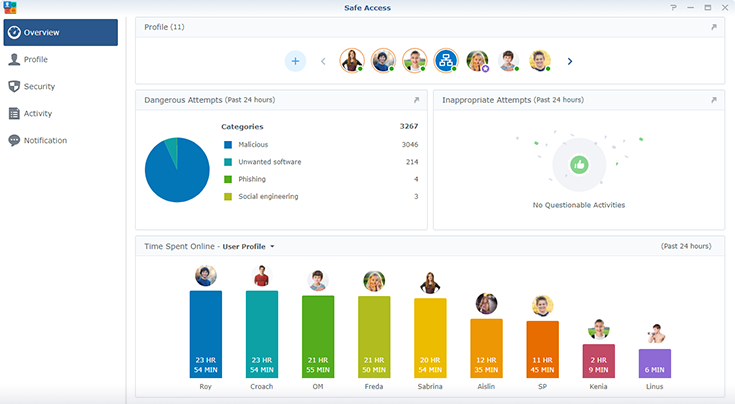This screenshot has width=735, height=404.
Task: Open the Security section in sidebar
Action: (x=39, y=87)
